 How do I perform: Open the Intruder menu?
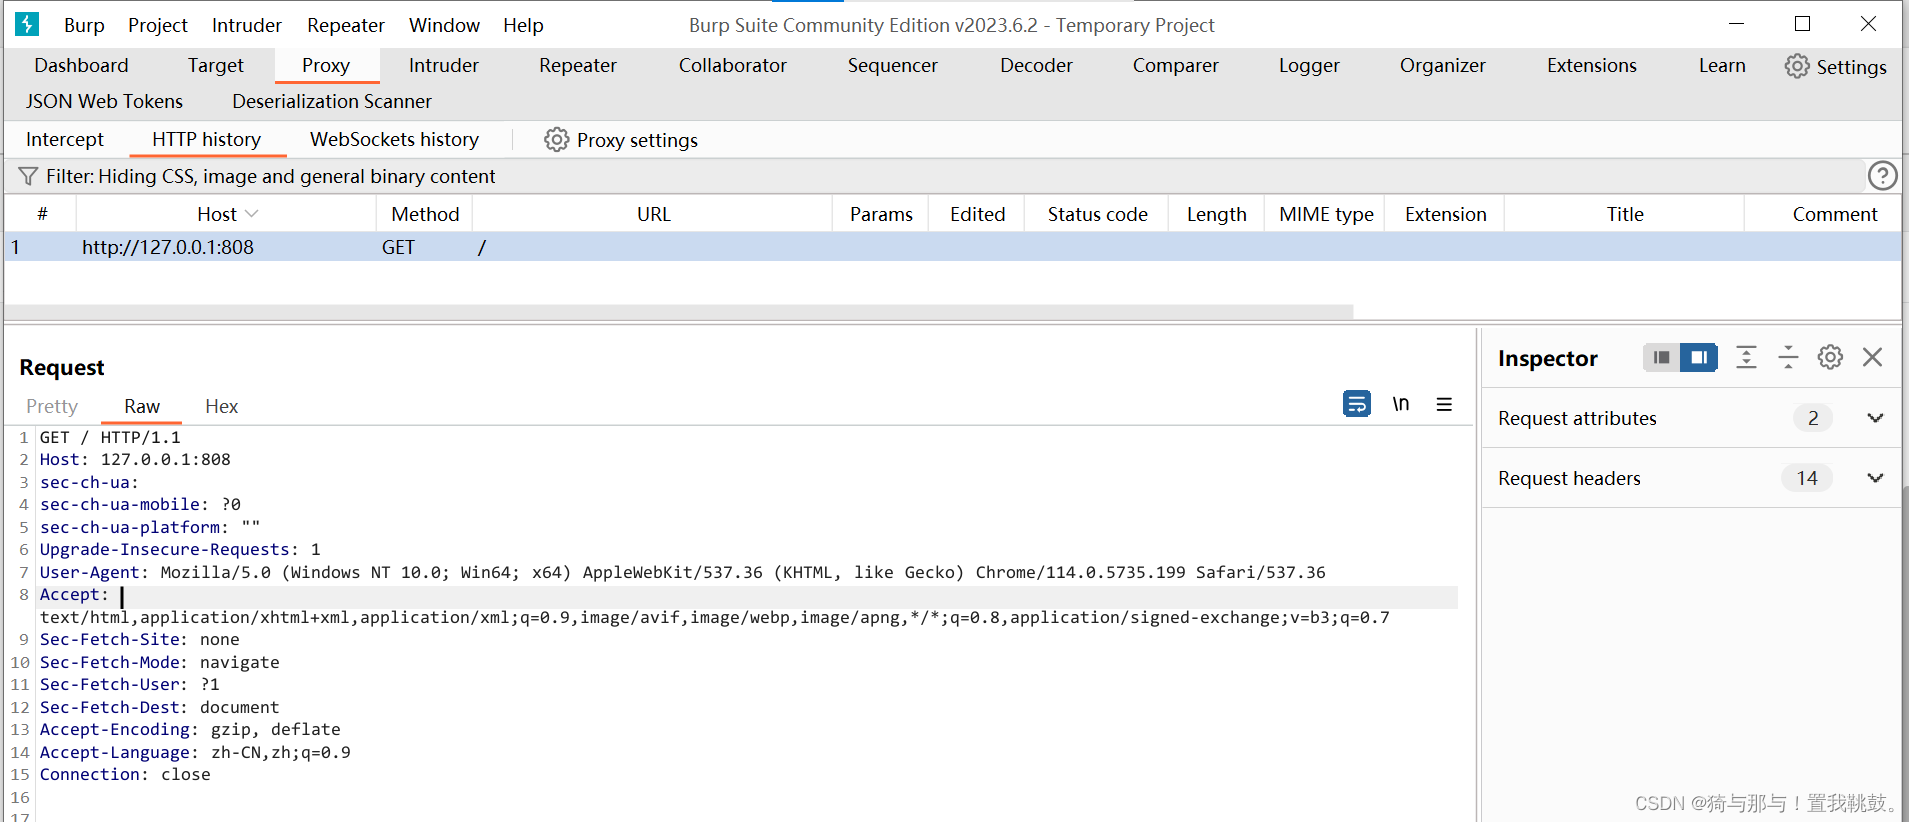click(247, 25)
